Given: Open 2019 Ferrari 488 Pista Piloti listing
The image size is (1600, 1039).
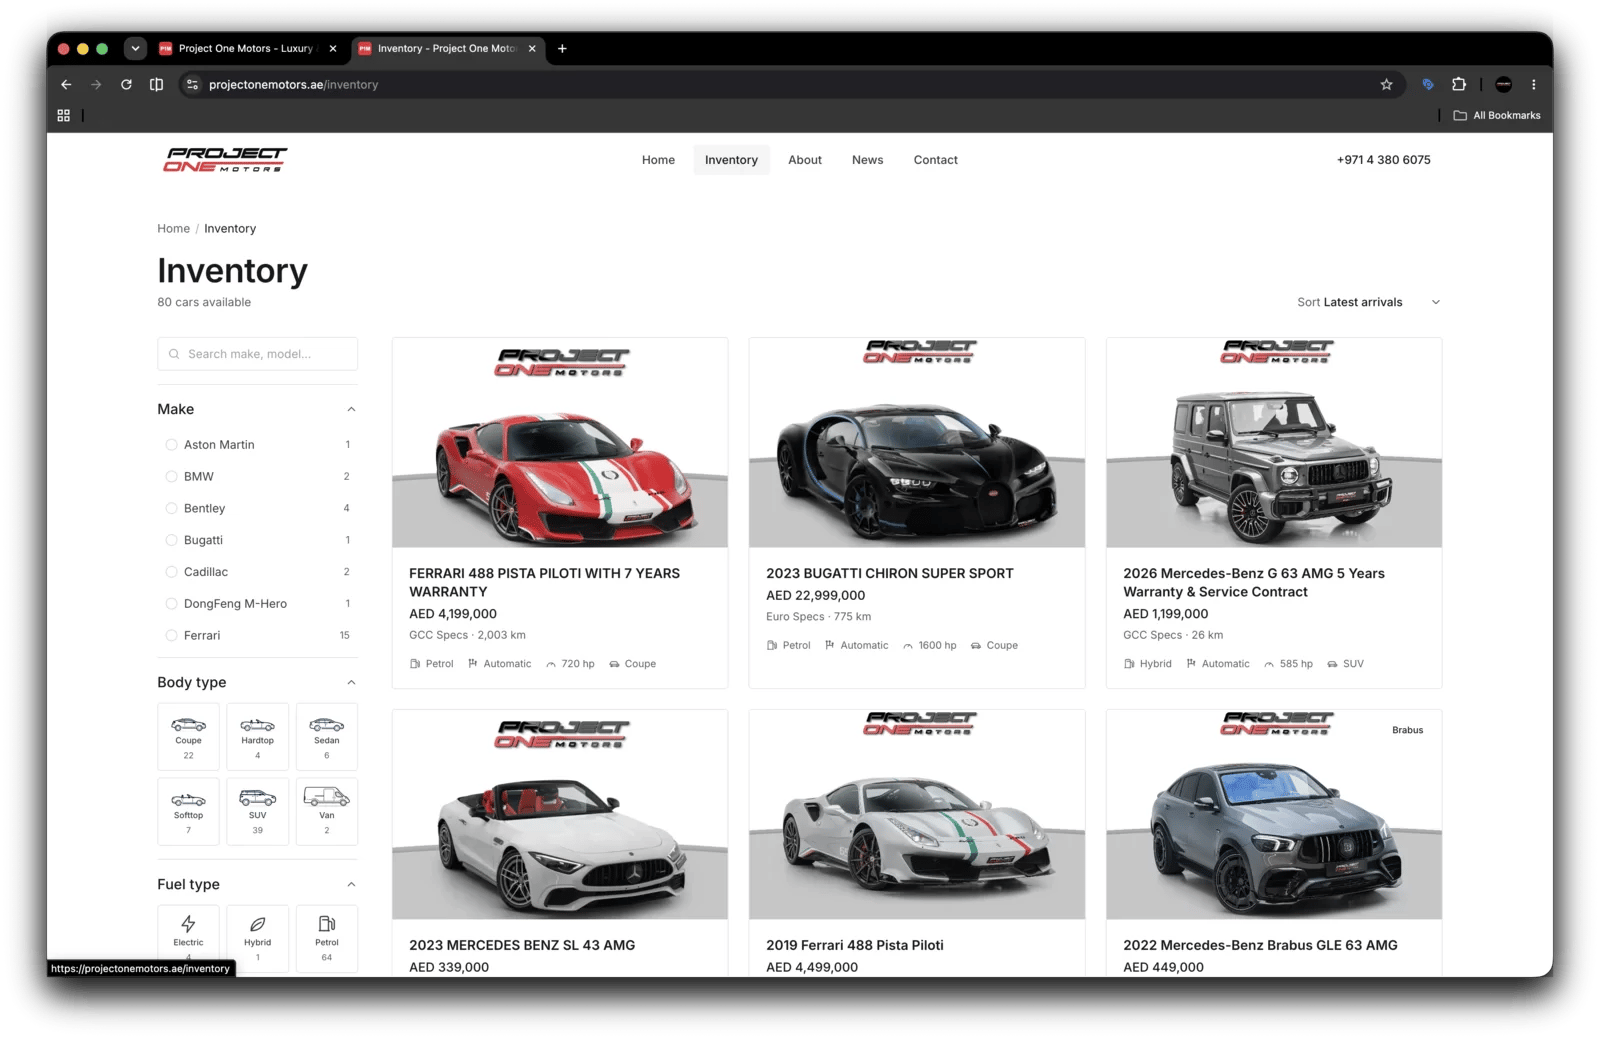Looking at the screenshot, I should 854,945.
